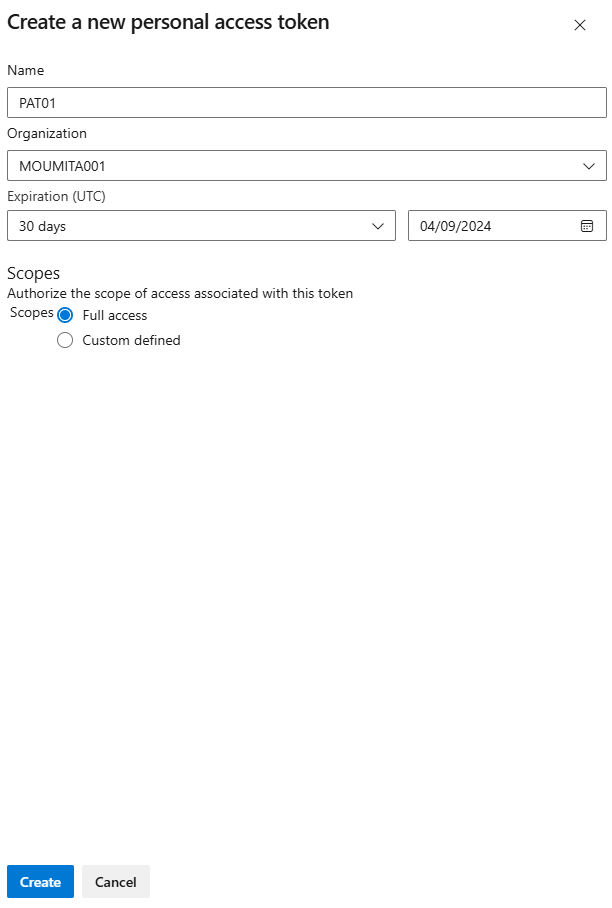Expand the 30 days expiration chevron
Screen dimensions: 612x908
[x=378, y=226]
